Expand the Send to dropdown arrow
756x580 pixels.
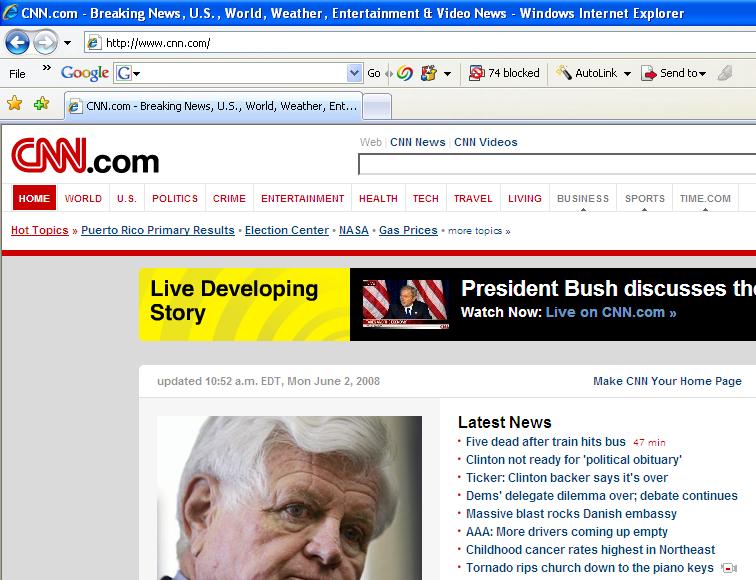click(x=703, y=73)
